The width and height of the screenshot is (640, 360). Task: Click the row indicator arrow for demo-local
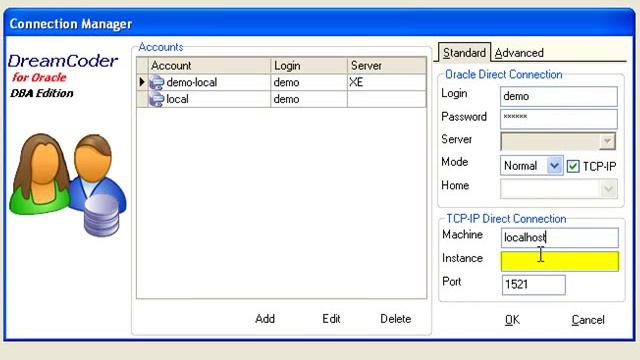(x=142, y=82)
